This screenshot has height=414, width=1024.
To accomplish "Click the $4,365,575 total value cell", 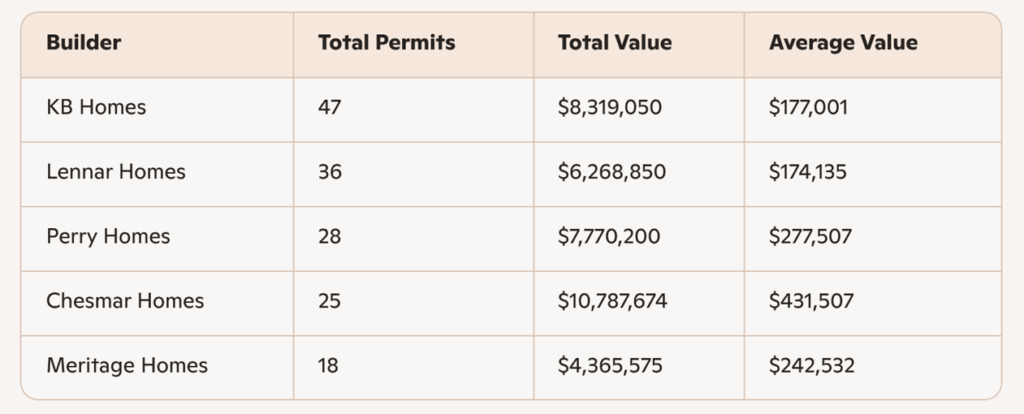I will click(611, 366).
